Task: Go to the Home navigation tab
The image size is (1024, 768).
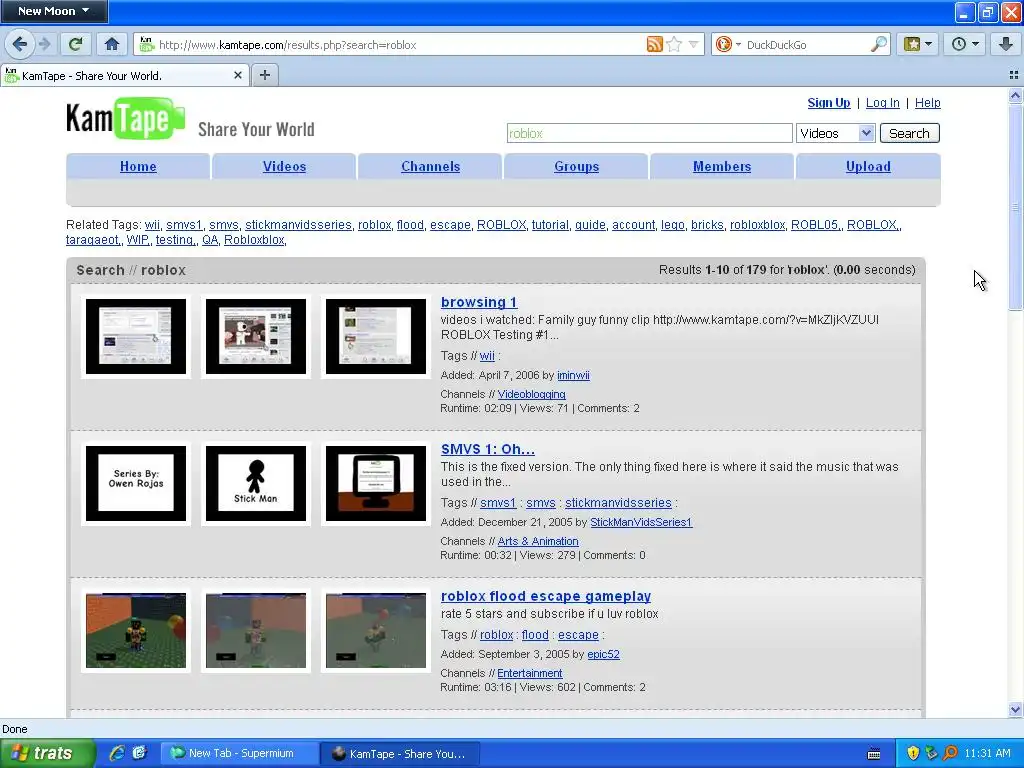Action: [x=138, y=167]
